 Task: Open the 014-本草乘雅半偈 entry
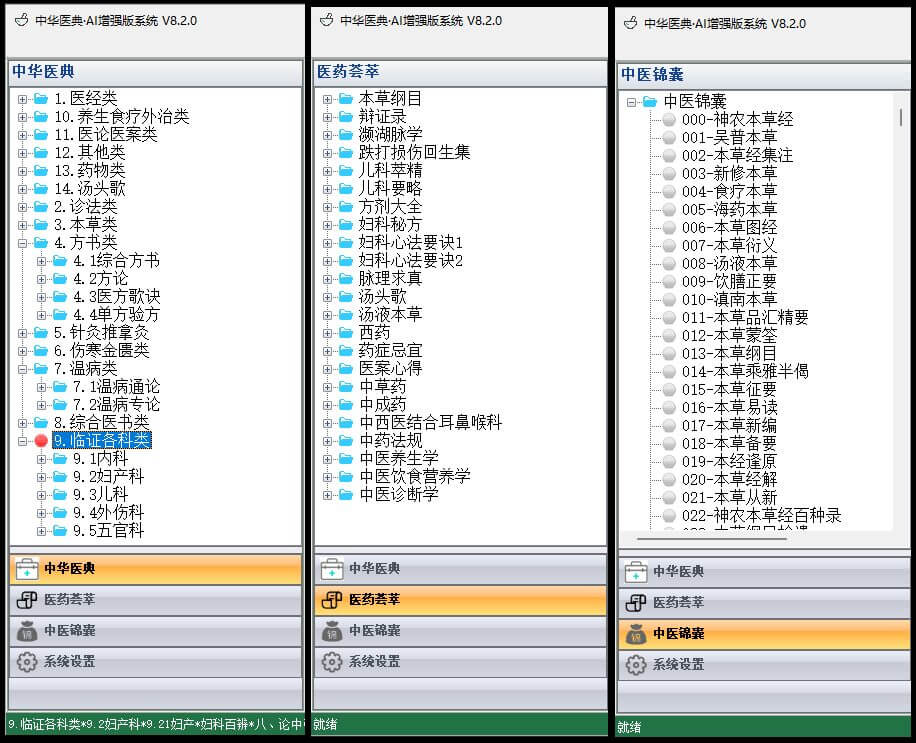click(745, 372)
